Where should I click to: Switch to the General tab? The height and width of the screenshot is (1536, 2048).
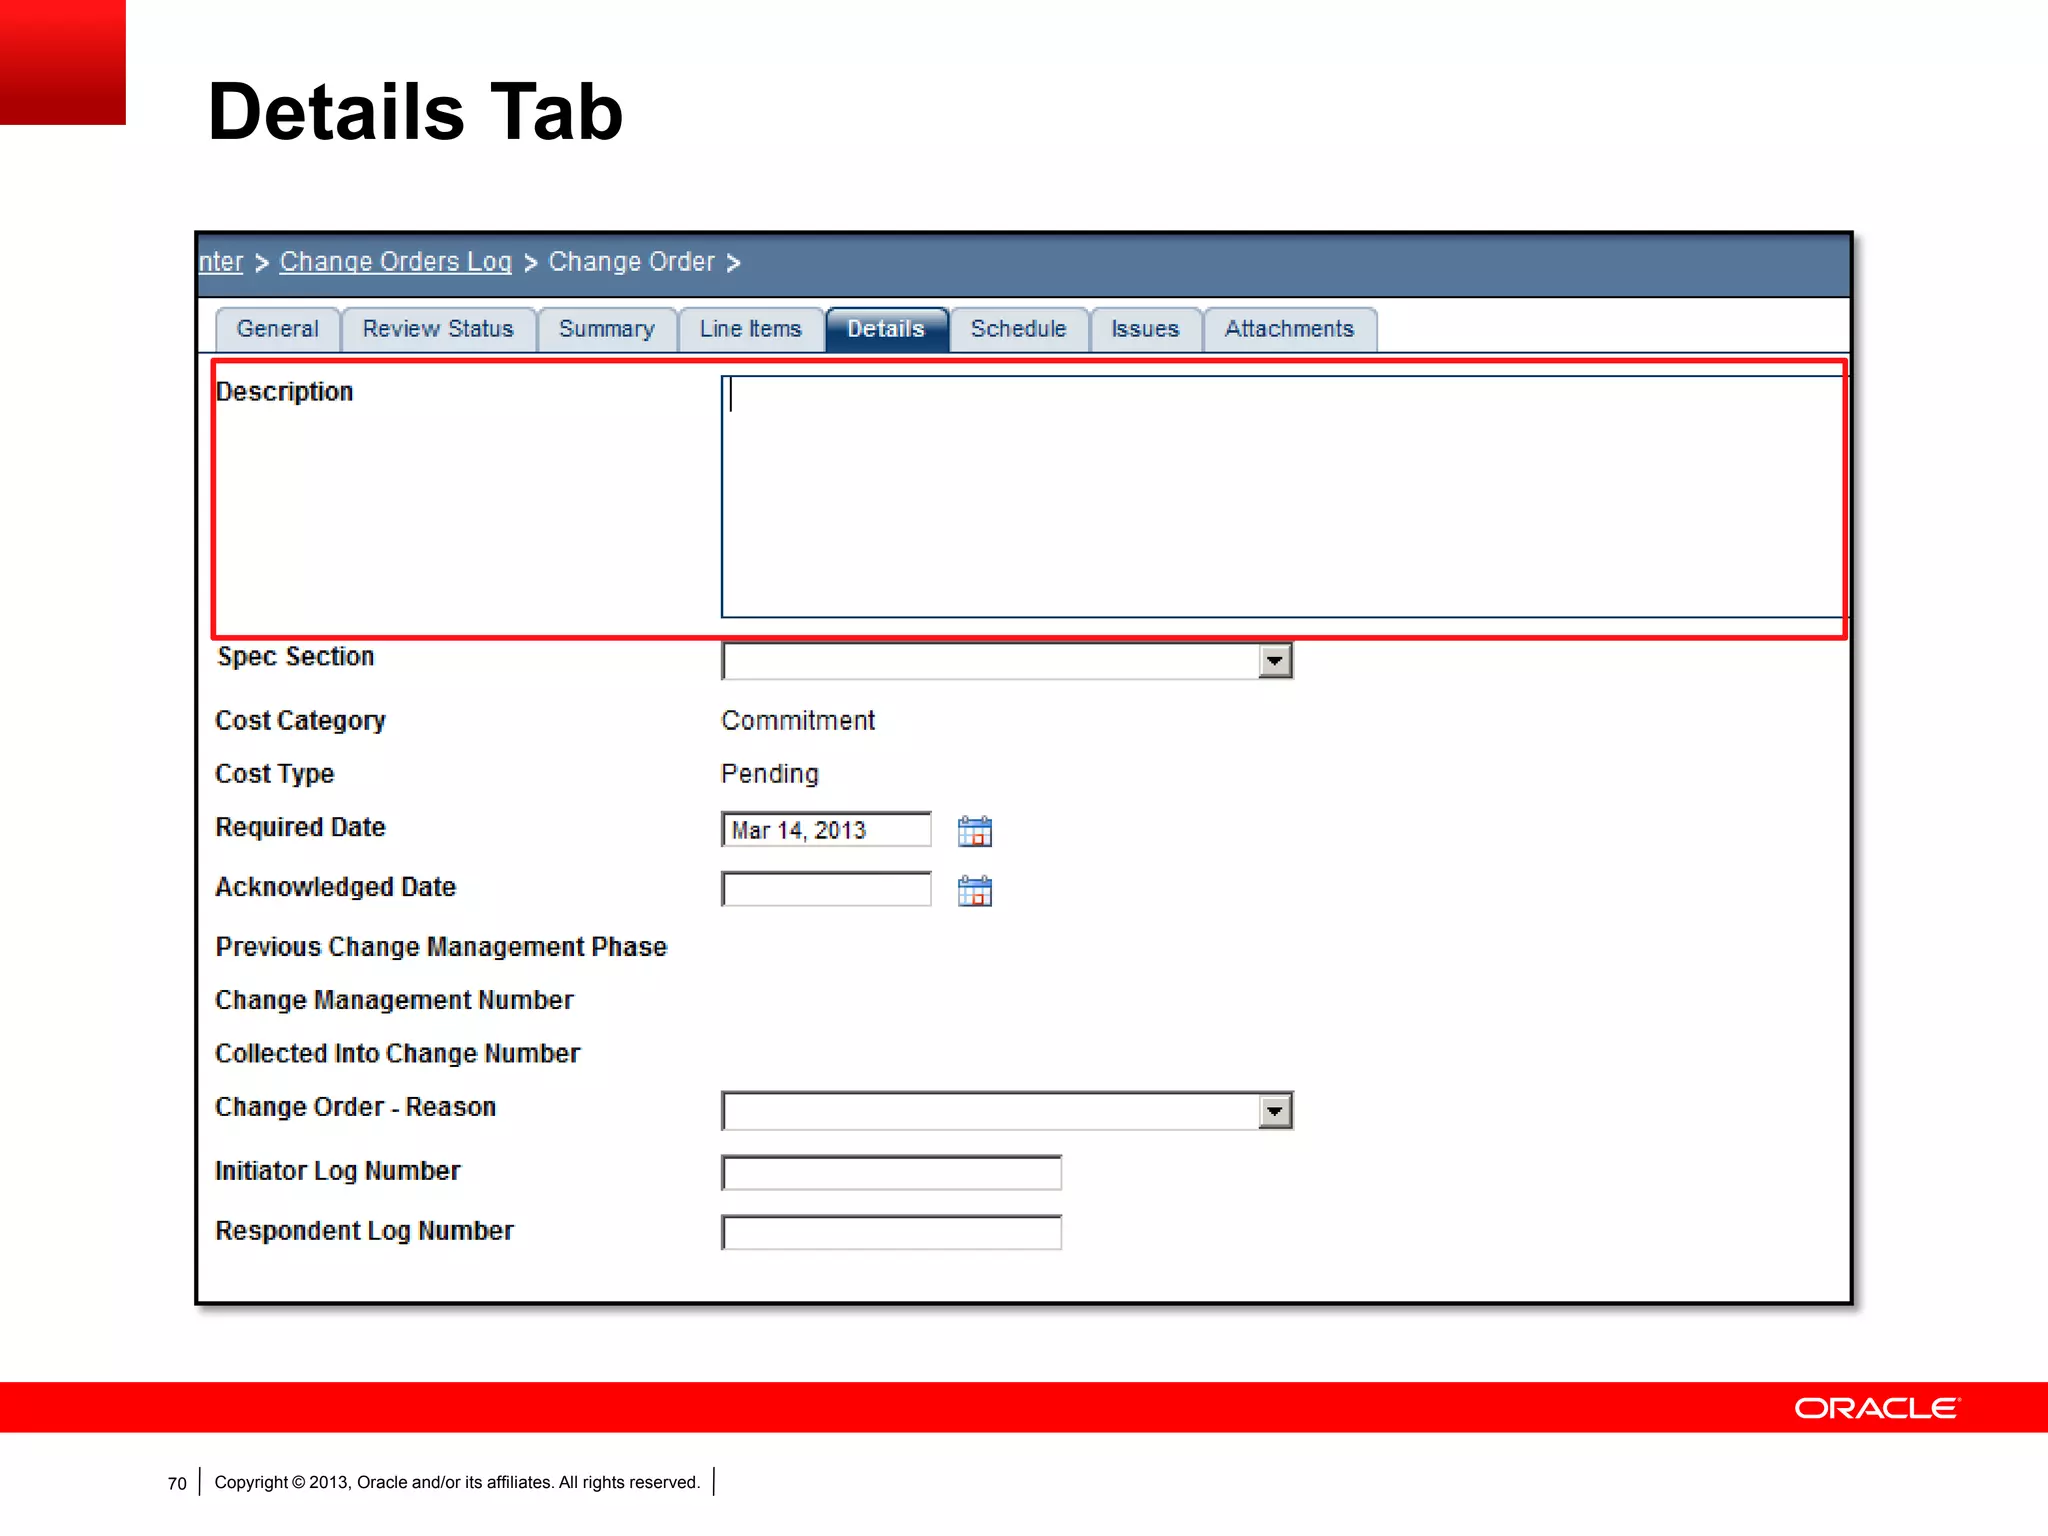[x=278, y=329]
